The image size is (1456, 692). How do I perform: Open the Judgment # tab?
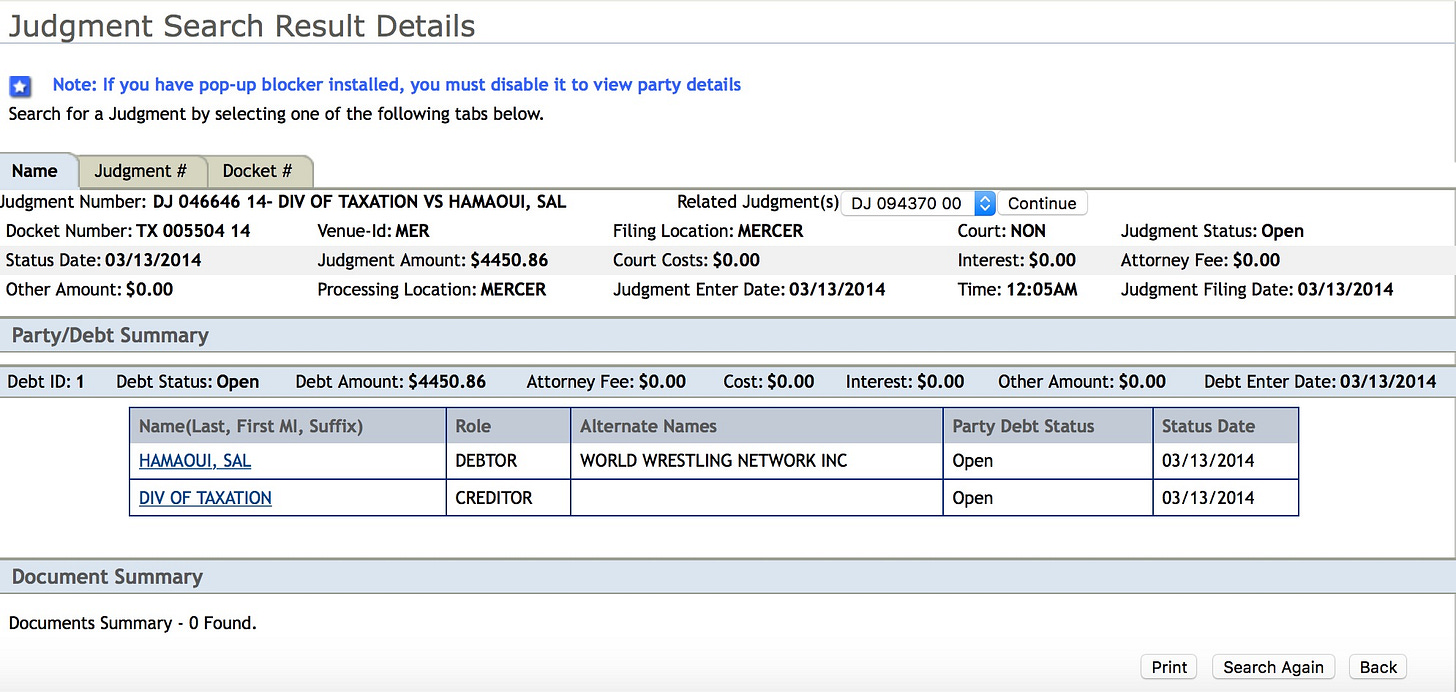click(141, 171)
